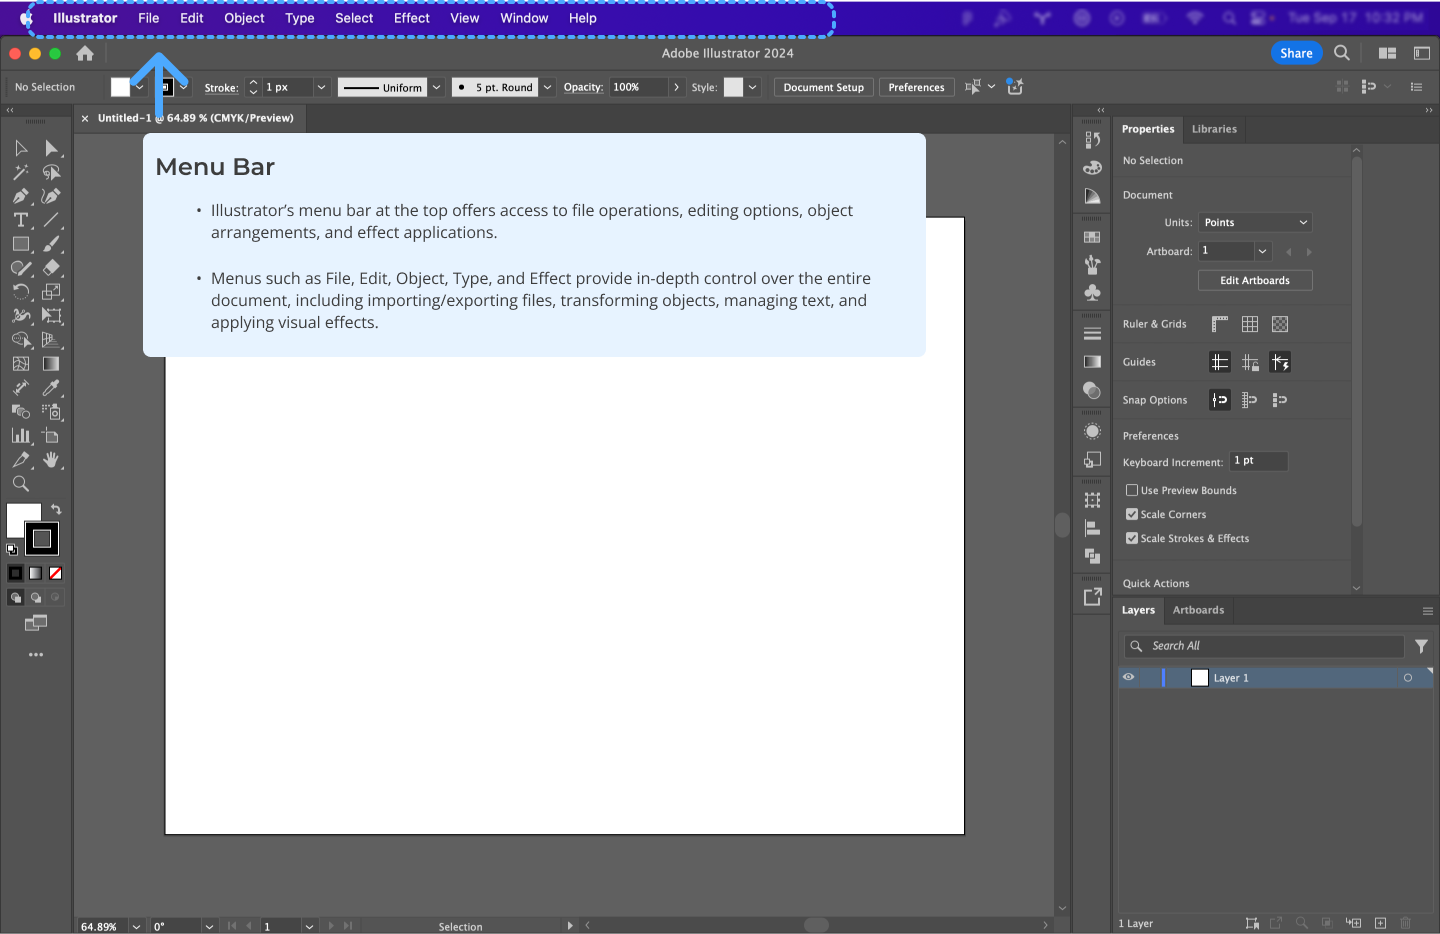Open the Symbols panel from the sidebar

[1092, 293]
